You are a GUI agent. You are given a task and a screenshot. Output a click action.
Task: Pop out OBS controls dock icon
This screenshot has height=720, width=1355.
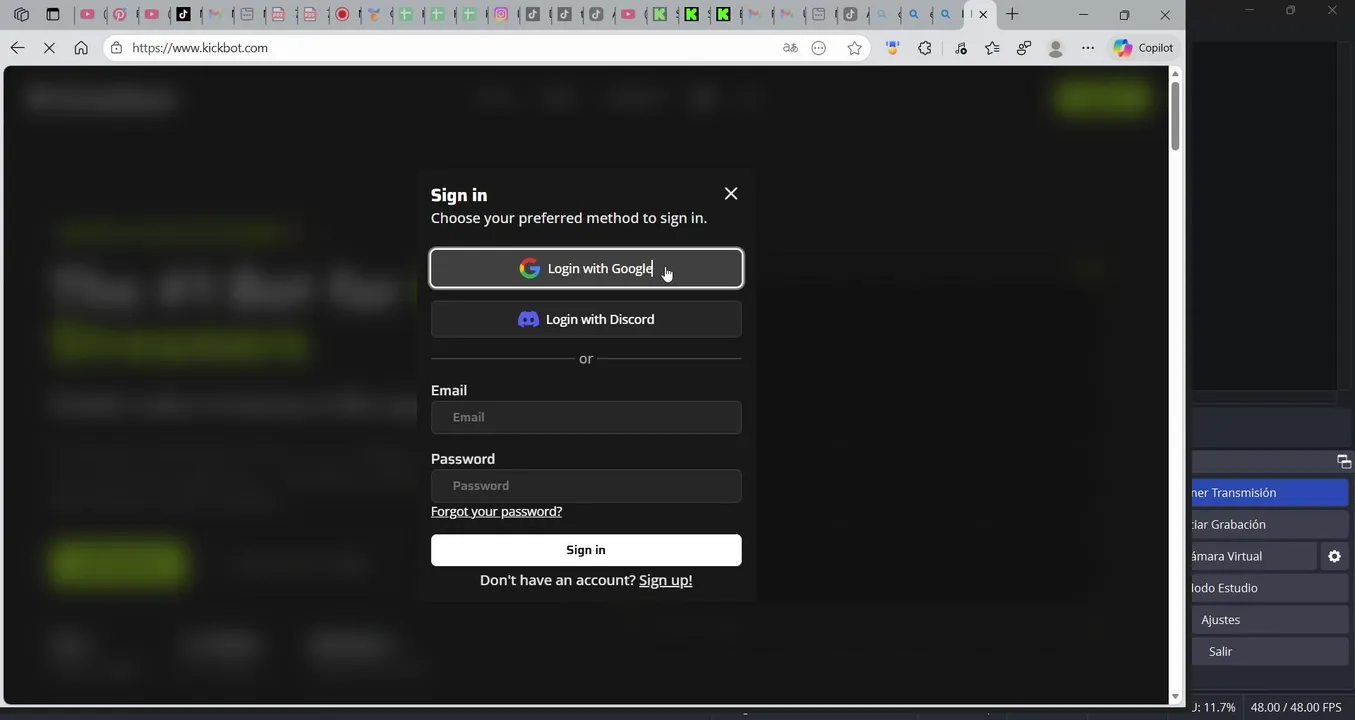(x=1343, y=461)
